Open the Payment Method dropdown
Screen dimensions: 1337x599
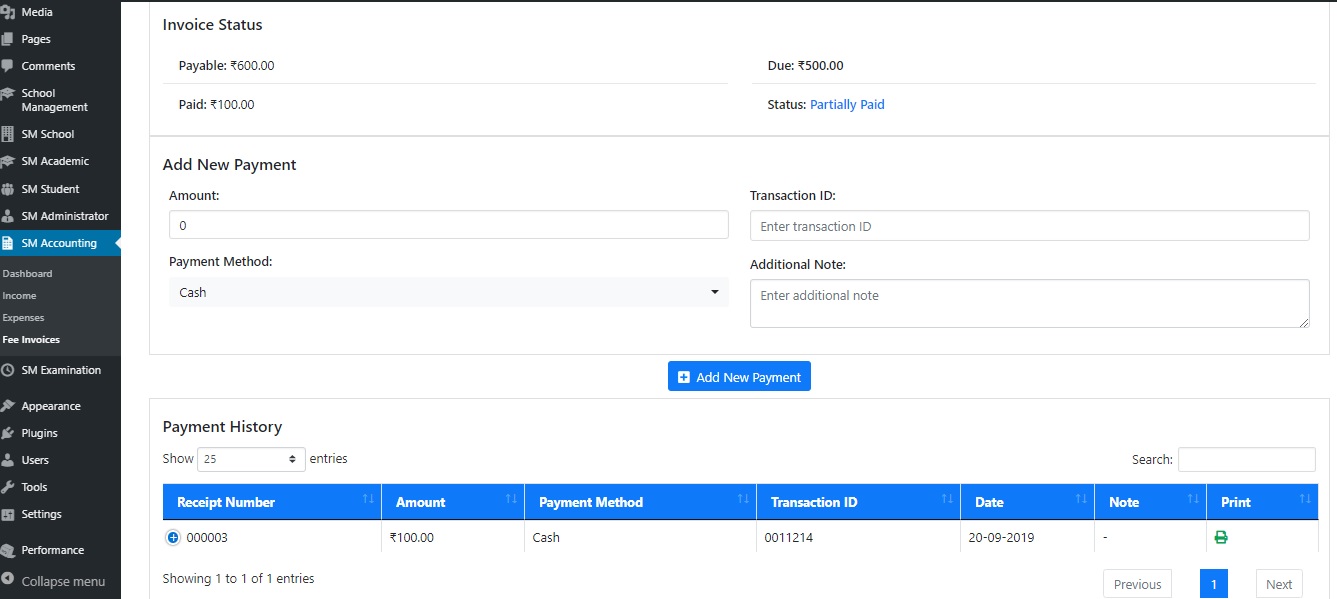click(x=447, y=292)
